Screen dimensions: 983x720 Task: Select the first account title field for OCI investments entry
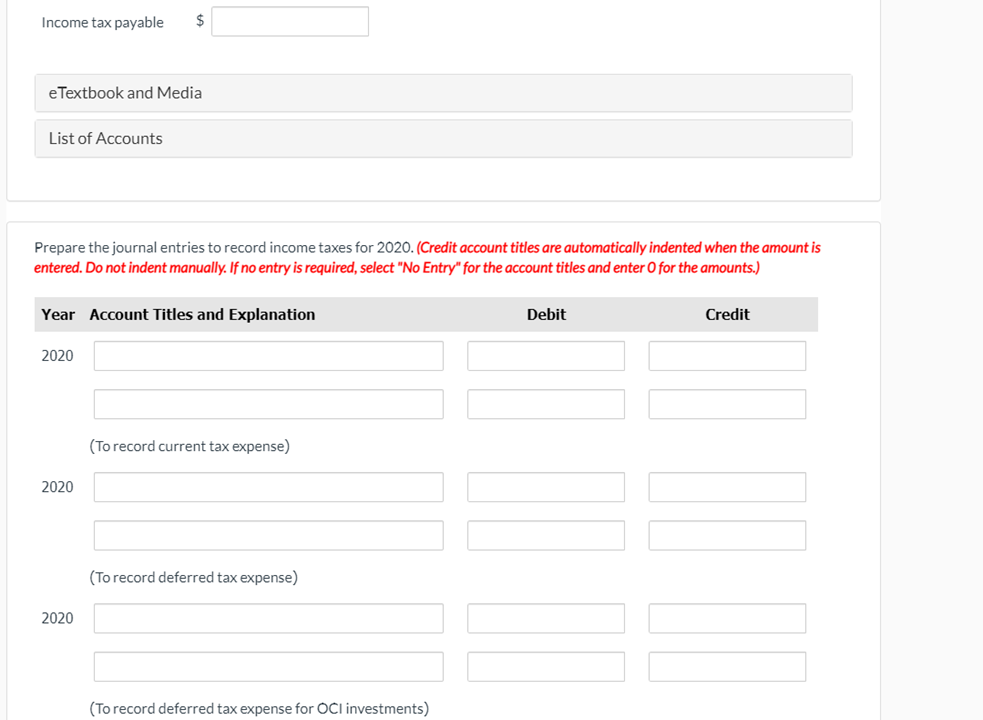[268, 618]
